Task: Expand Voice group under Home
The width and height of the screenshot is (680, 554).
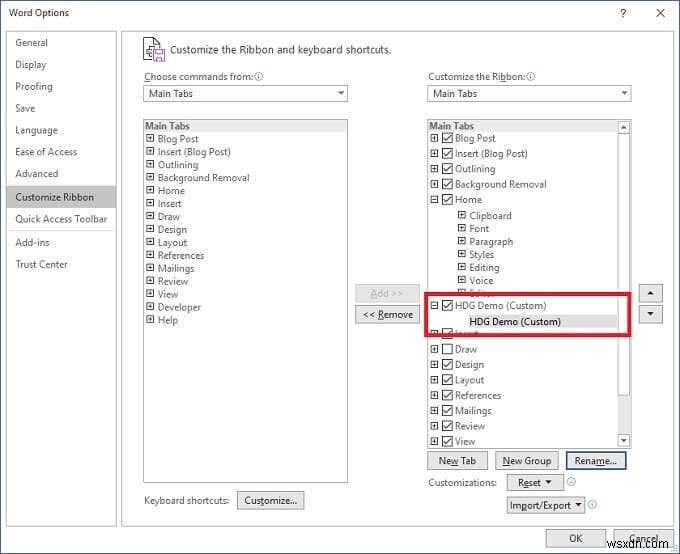Action: click(x=462, y=280)
